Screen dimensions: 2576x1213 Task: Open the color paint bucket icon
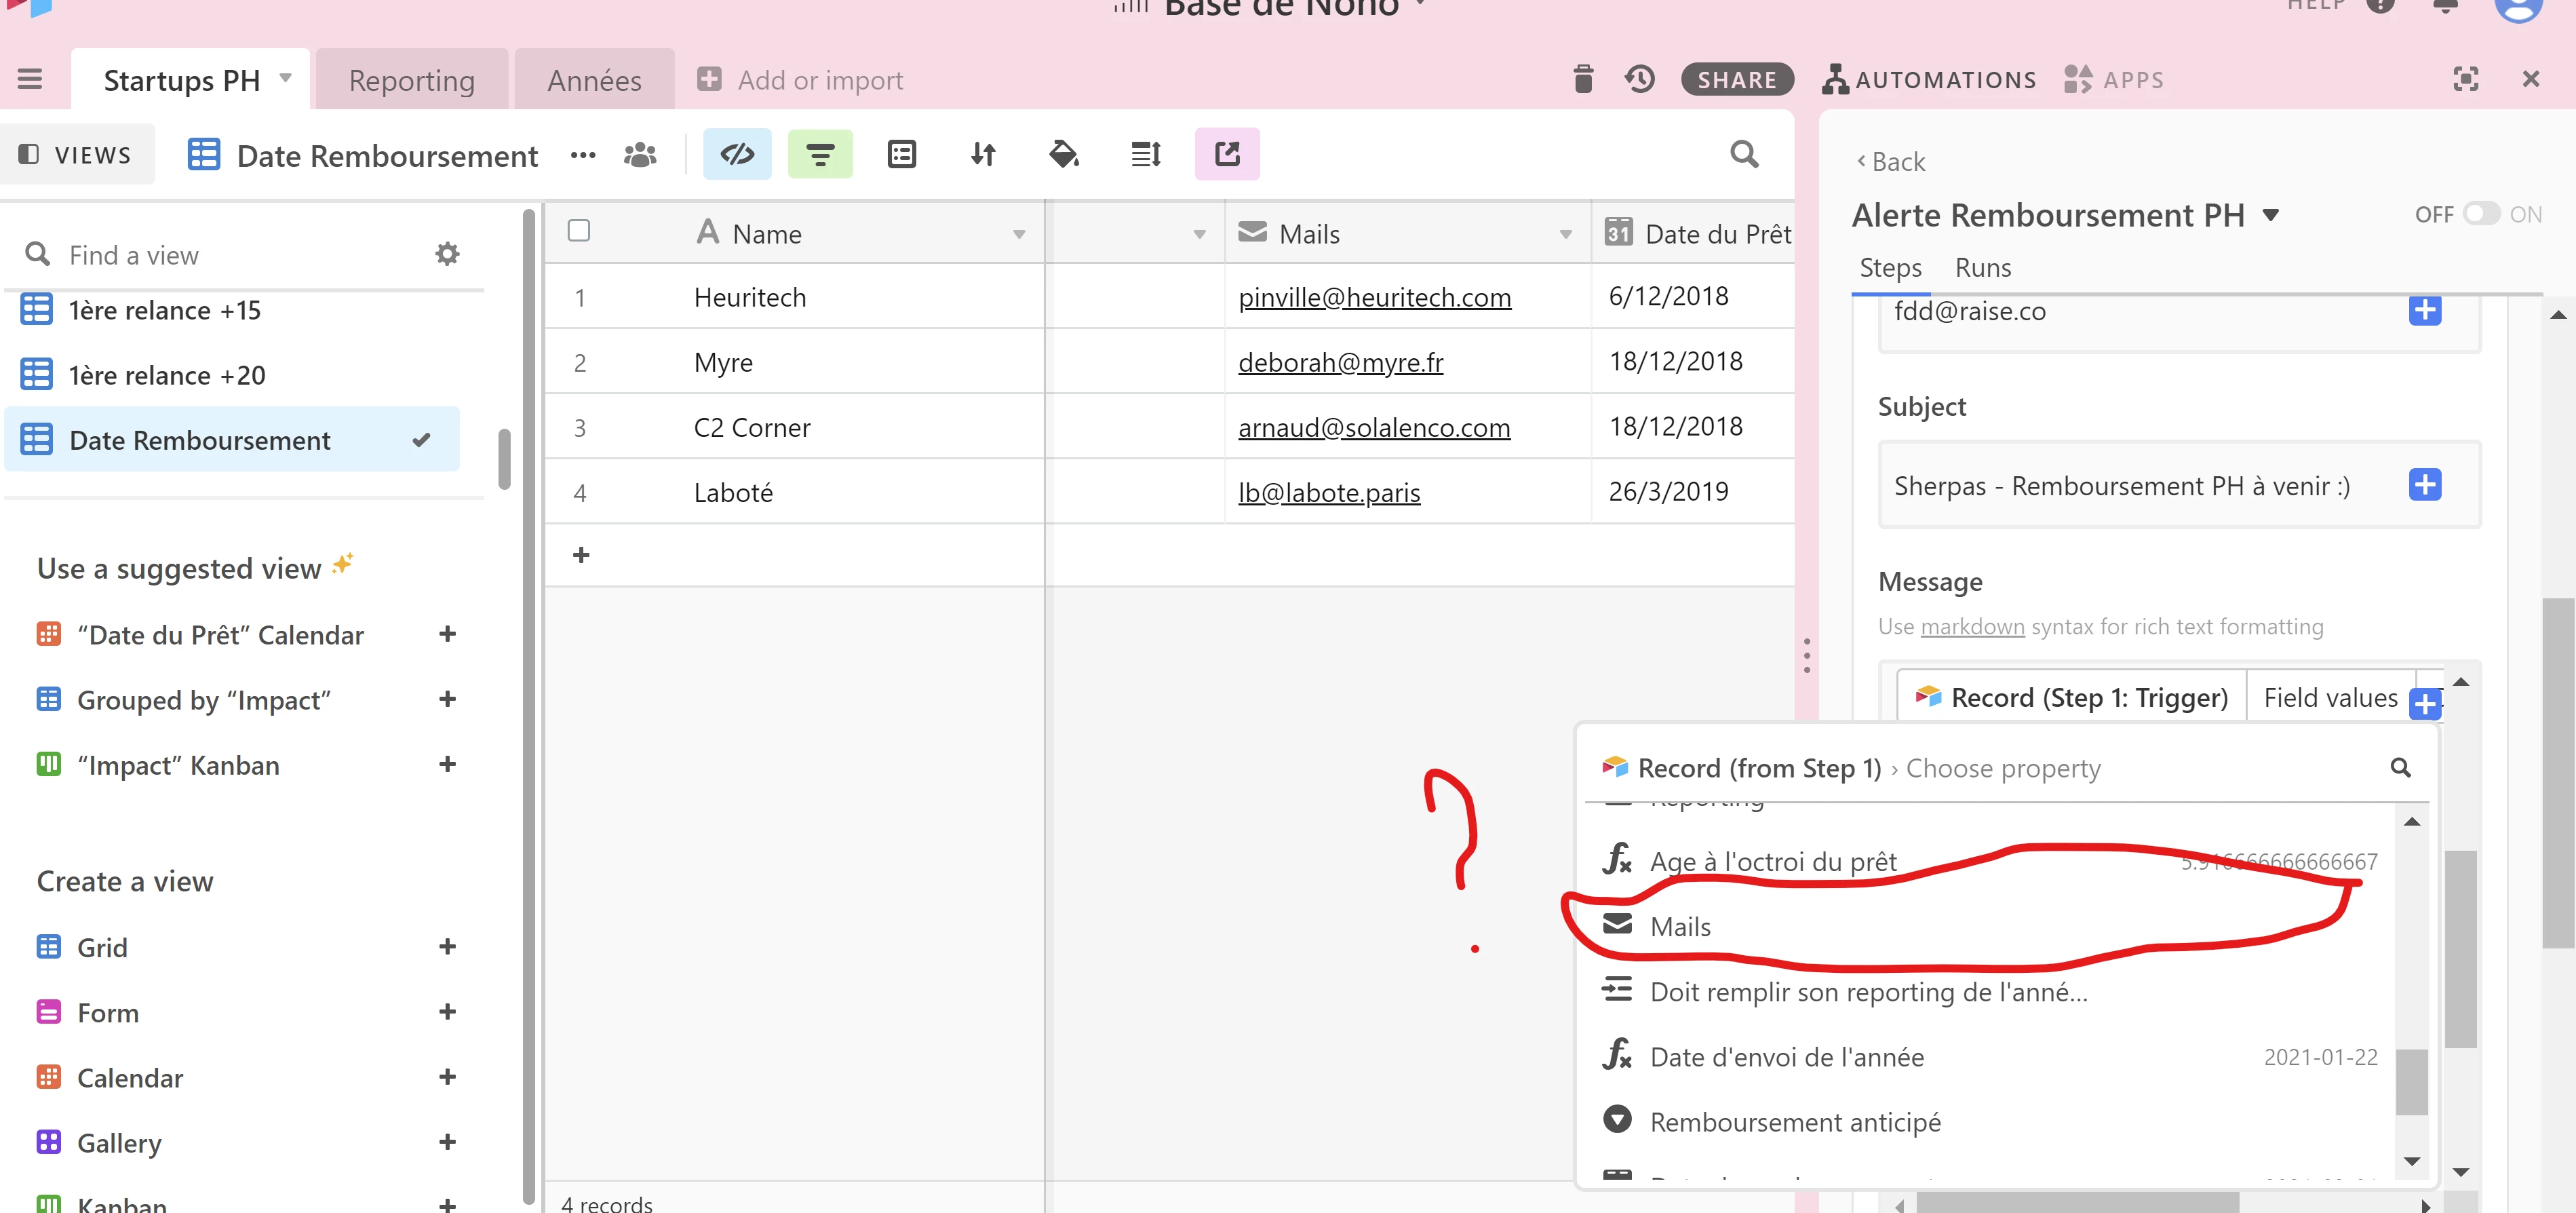click(x=1064, y=154)
